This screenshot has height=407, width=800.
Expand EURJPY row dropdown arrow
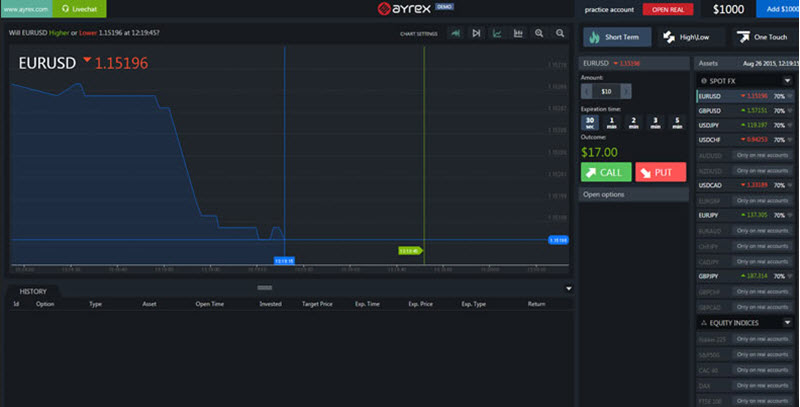coord(790,215)
